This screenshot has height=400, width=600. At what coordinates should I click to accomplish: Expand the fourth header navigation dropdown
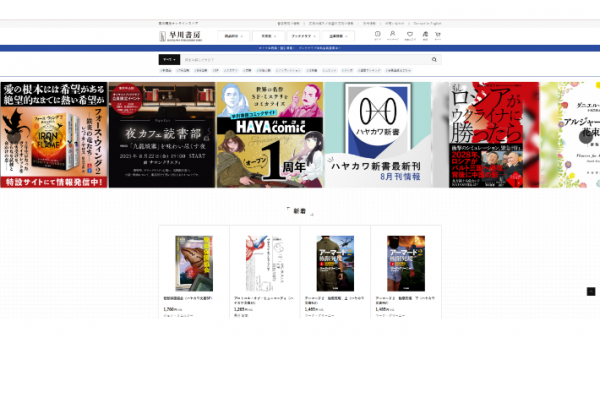339,36
